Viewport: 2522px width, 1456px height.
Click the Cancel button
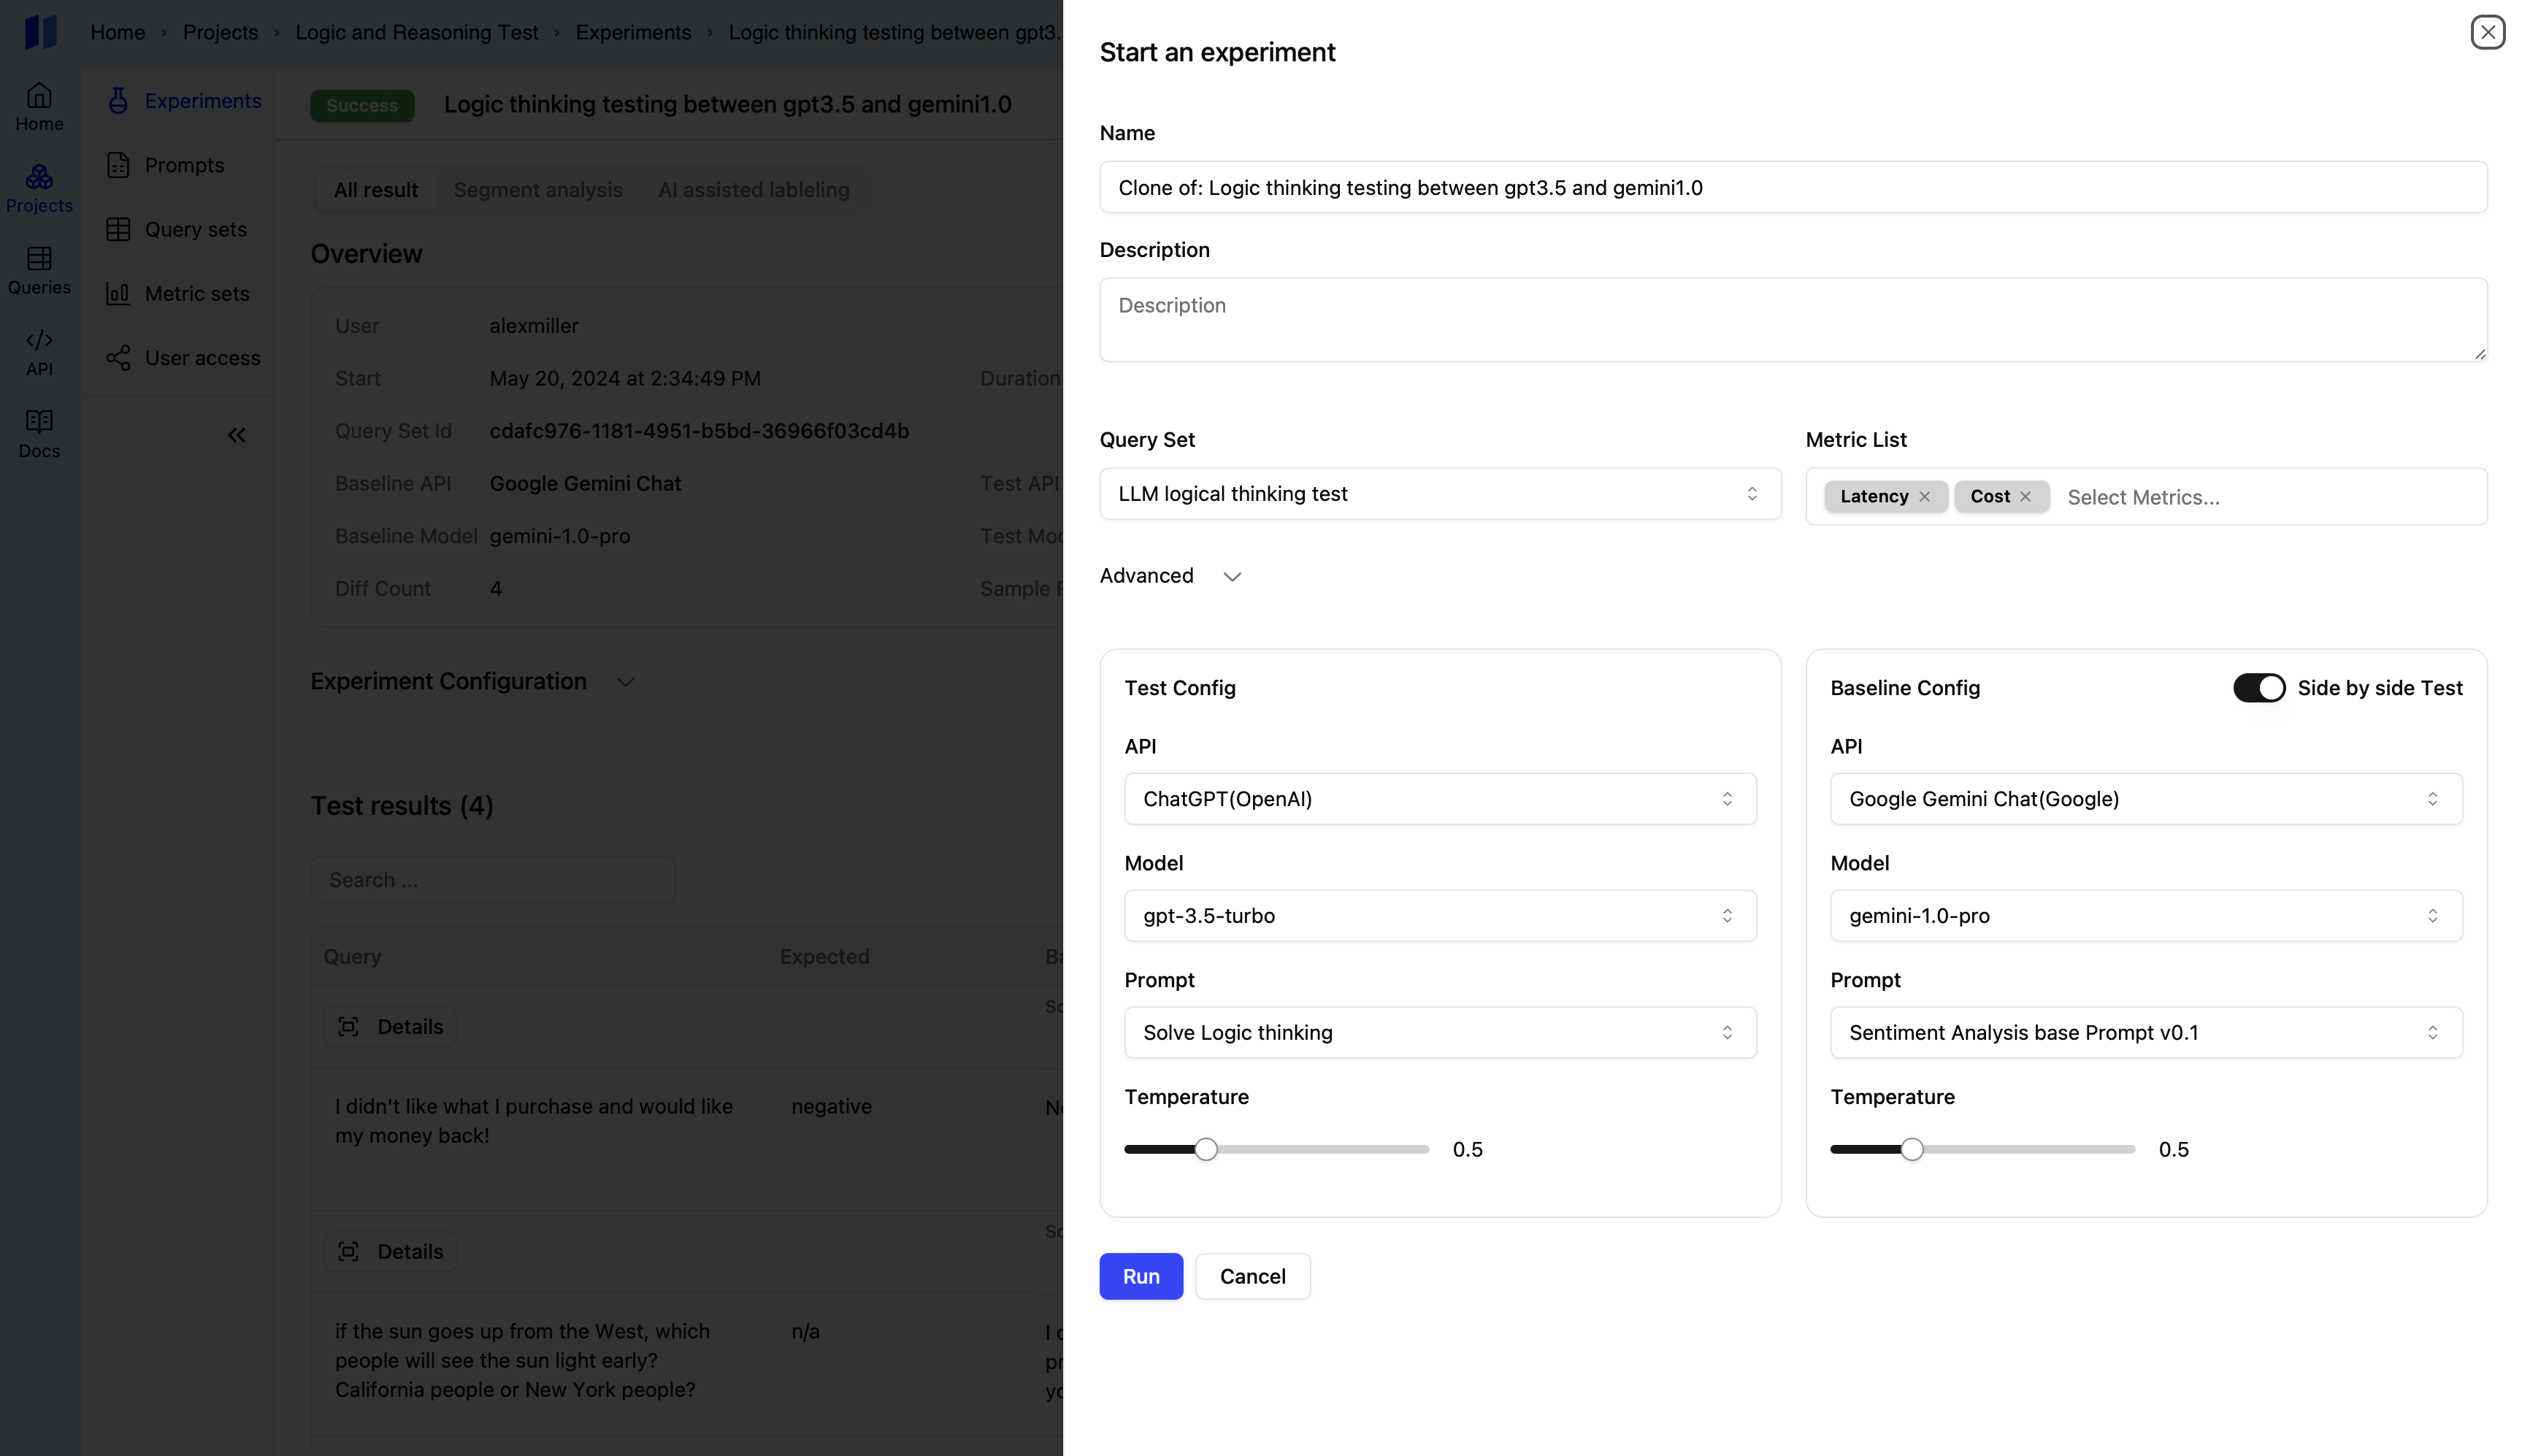click(1252, 1277)
